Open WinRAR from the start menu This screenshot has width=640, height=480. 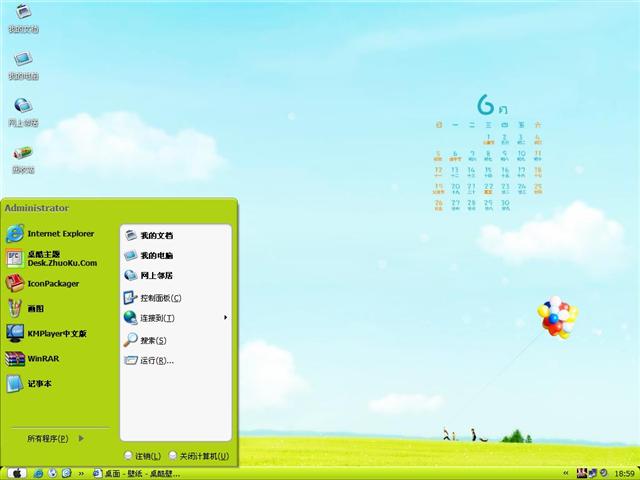32,358
